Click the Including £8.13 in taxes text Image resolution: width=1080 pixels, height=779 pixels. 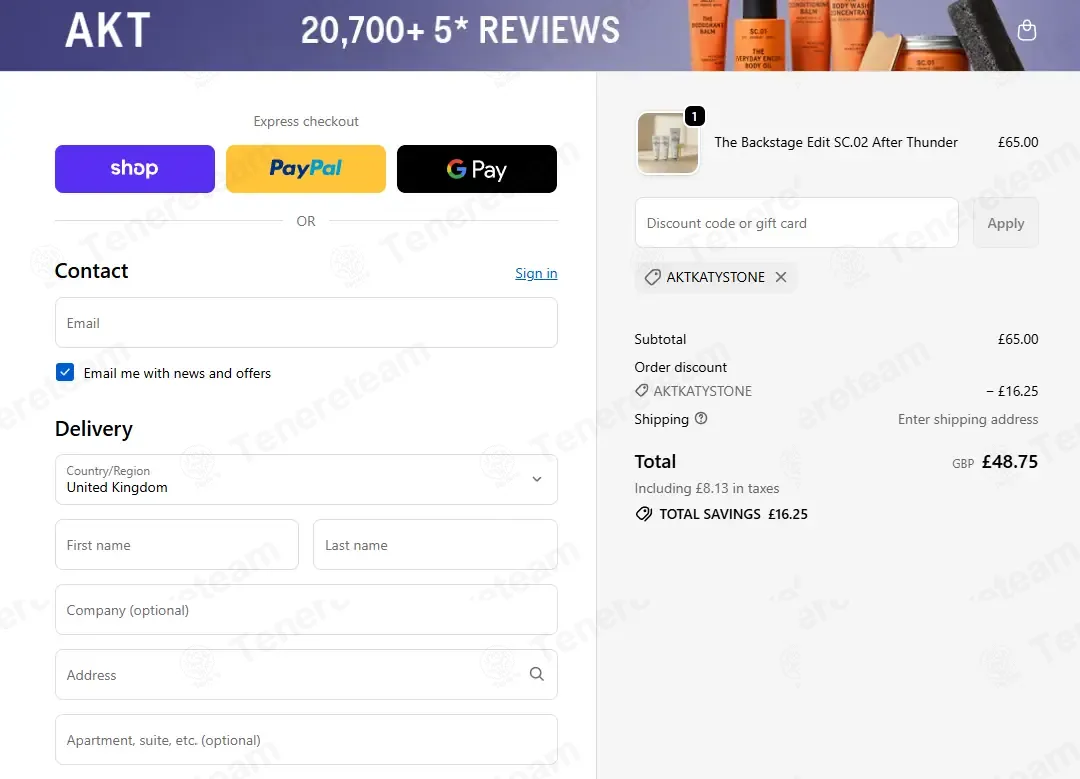coord(707,488)
